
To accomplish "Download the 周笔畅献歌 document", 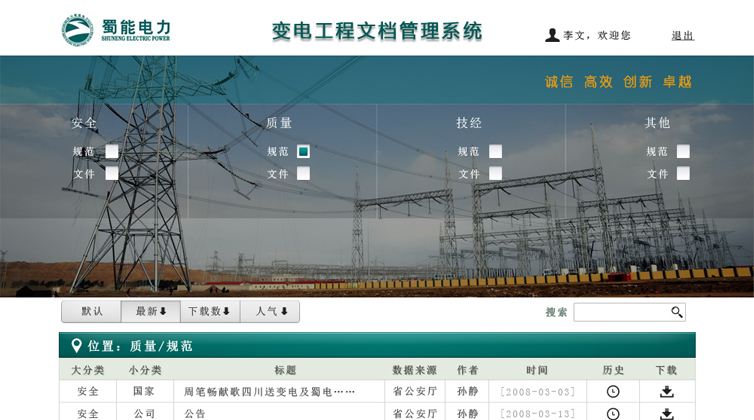I will (x=666, y=392).
